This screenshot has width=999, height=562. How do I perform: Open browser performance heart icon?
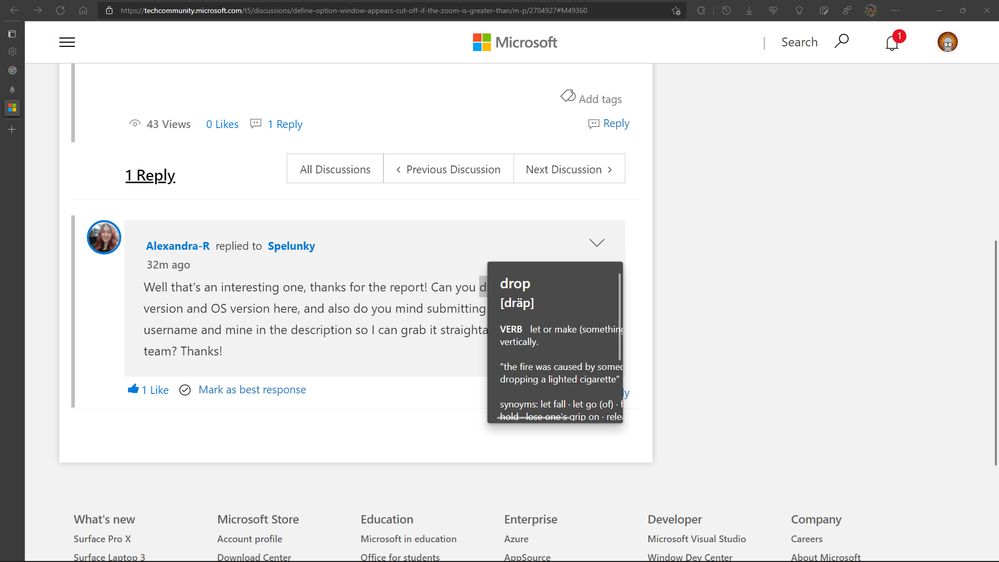click(773, 10)
